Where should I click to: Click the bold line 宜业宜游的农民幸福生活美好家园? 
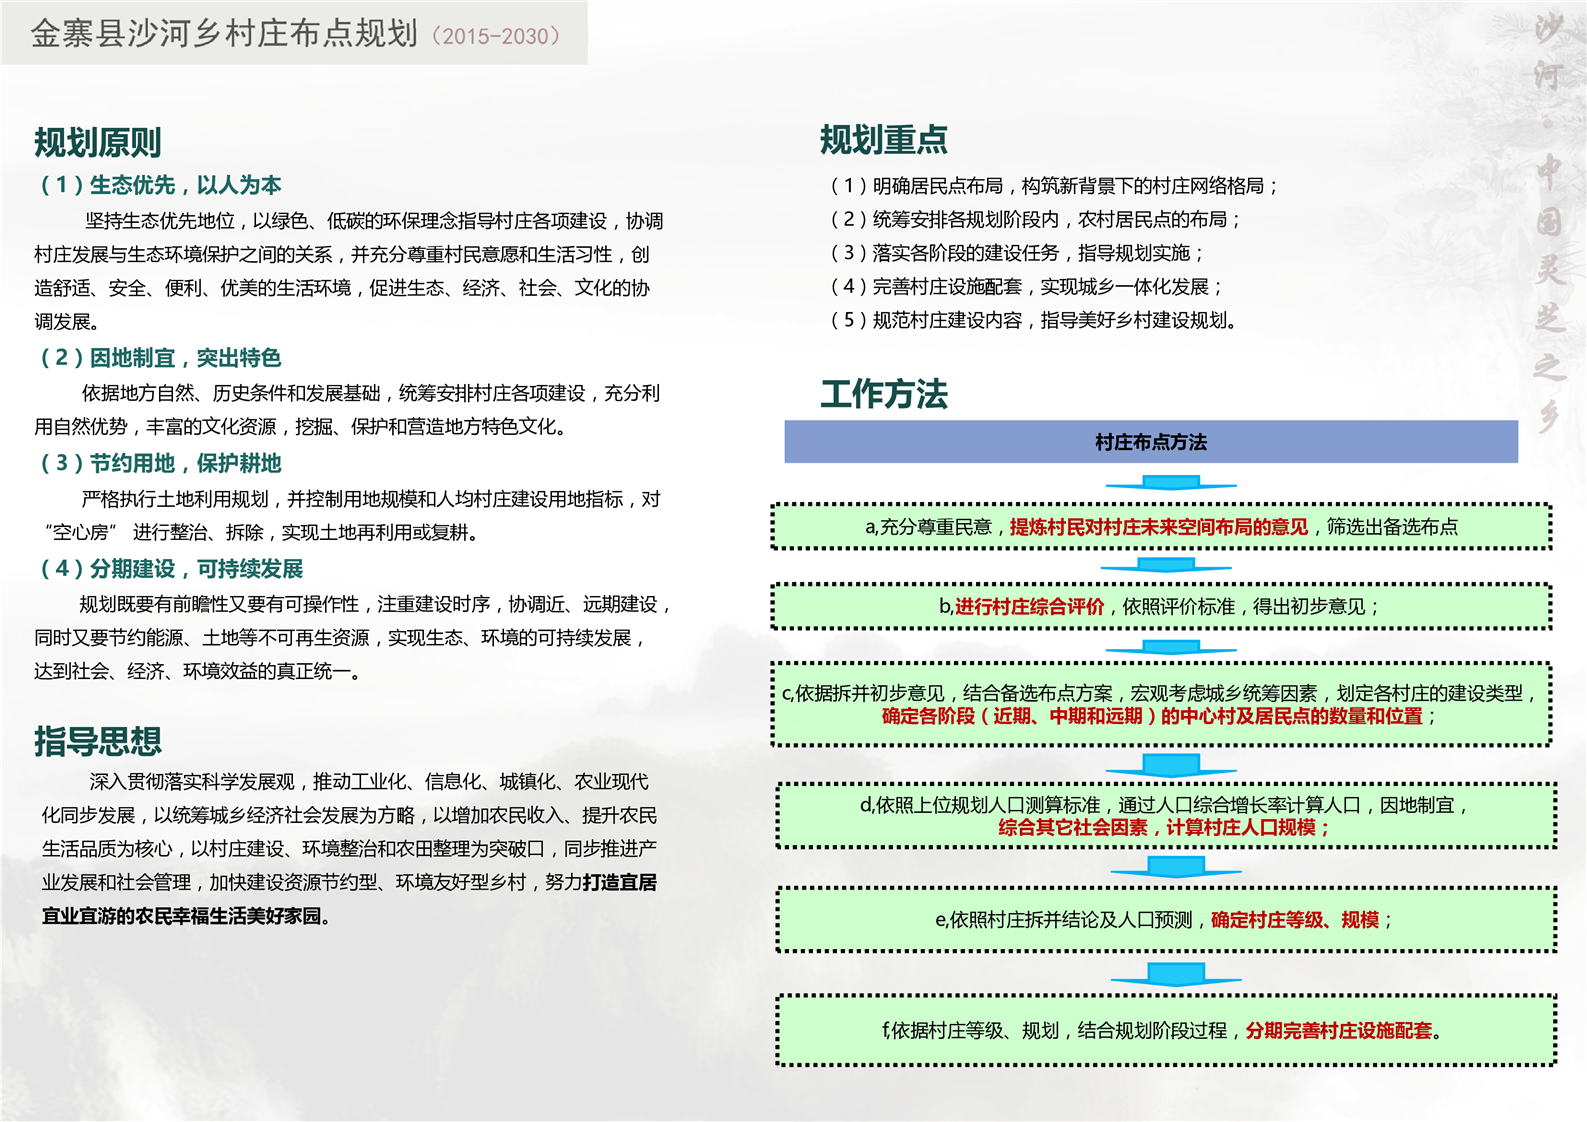186,916
